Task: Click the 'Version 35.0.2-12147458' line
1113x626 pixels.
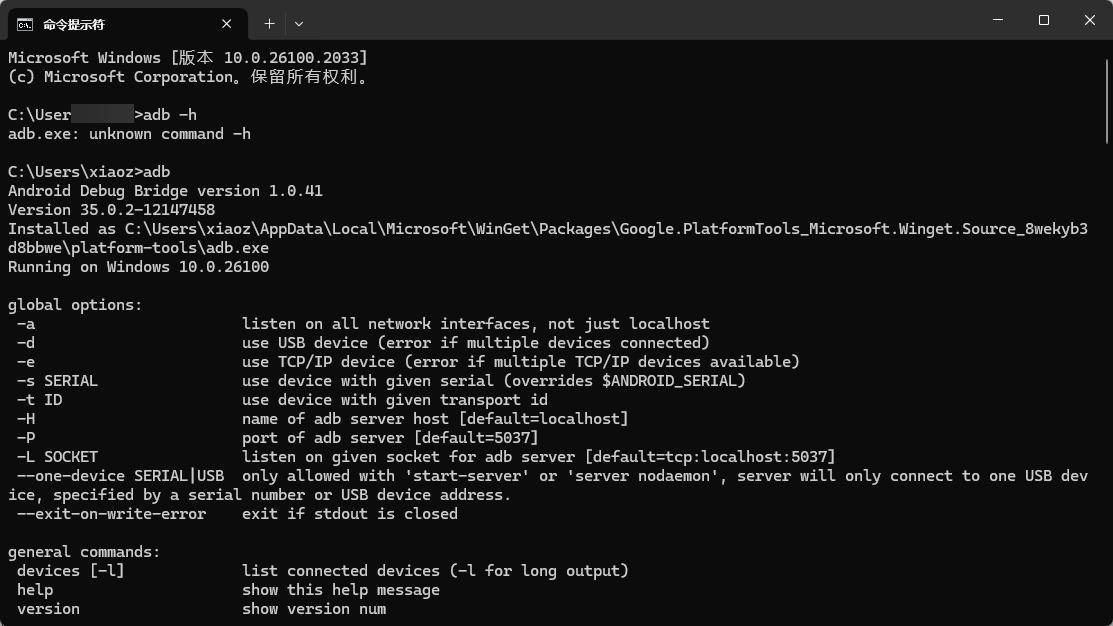Action: (x=111, y=210)
